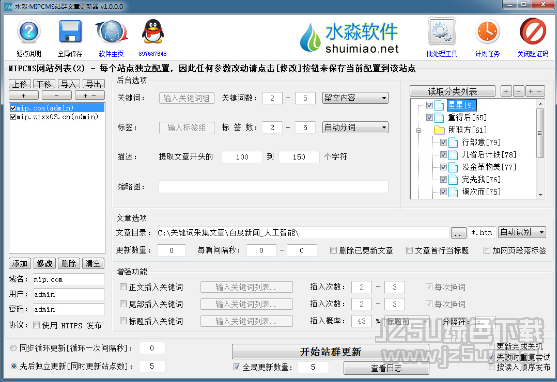Click site list deselect minus button

(x=56, y=95)
